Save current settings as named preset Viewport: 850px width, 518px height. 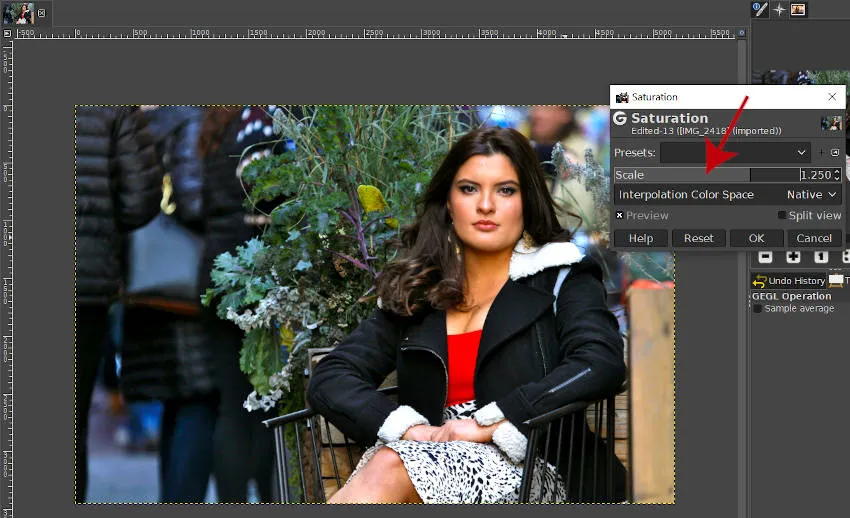pyautogui.click(x=821, y=153)
